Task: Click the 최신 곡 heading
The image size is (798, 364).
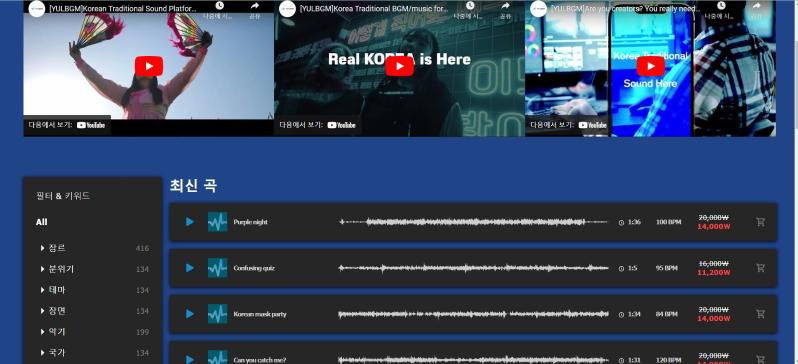Action: click(193, 186)
